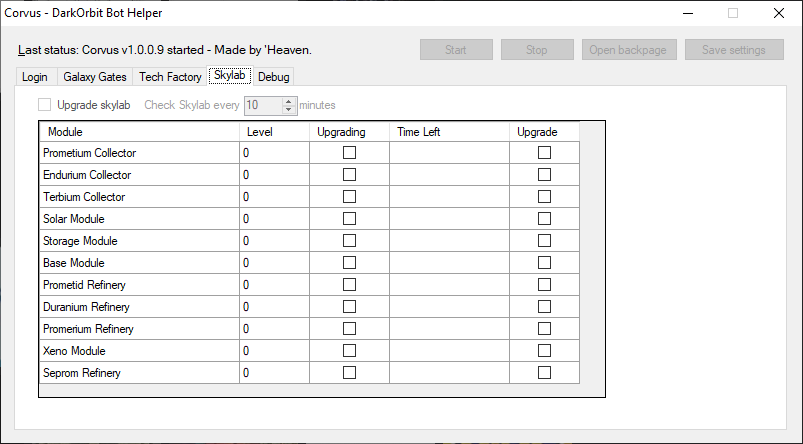Screen dimensions: 803x444
Task: Tick Upgrade checkbox for Terbium Collector
Action: coord(544,197)
